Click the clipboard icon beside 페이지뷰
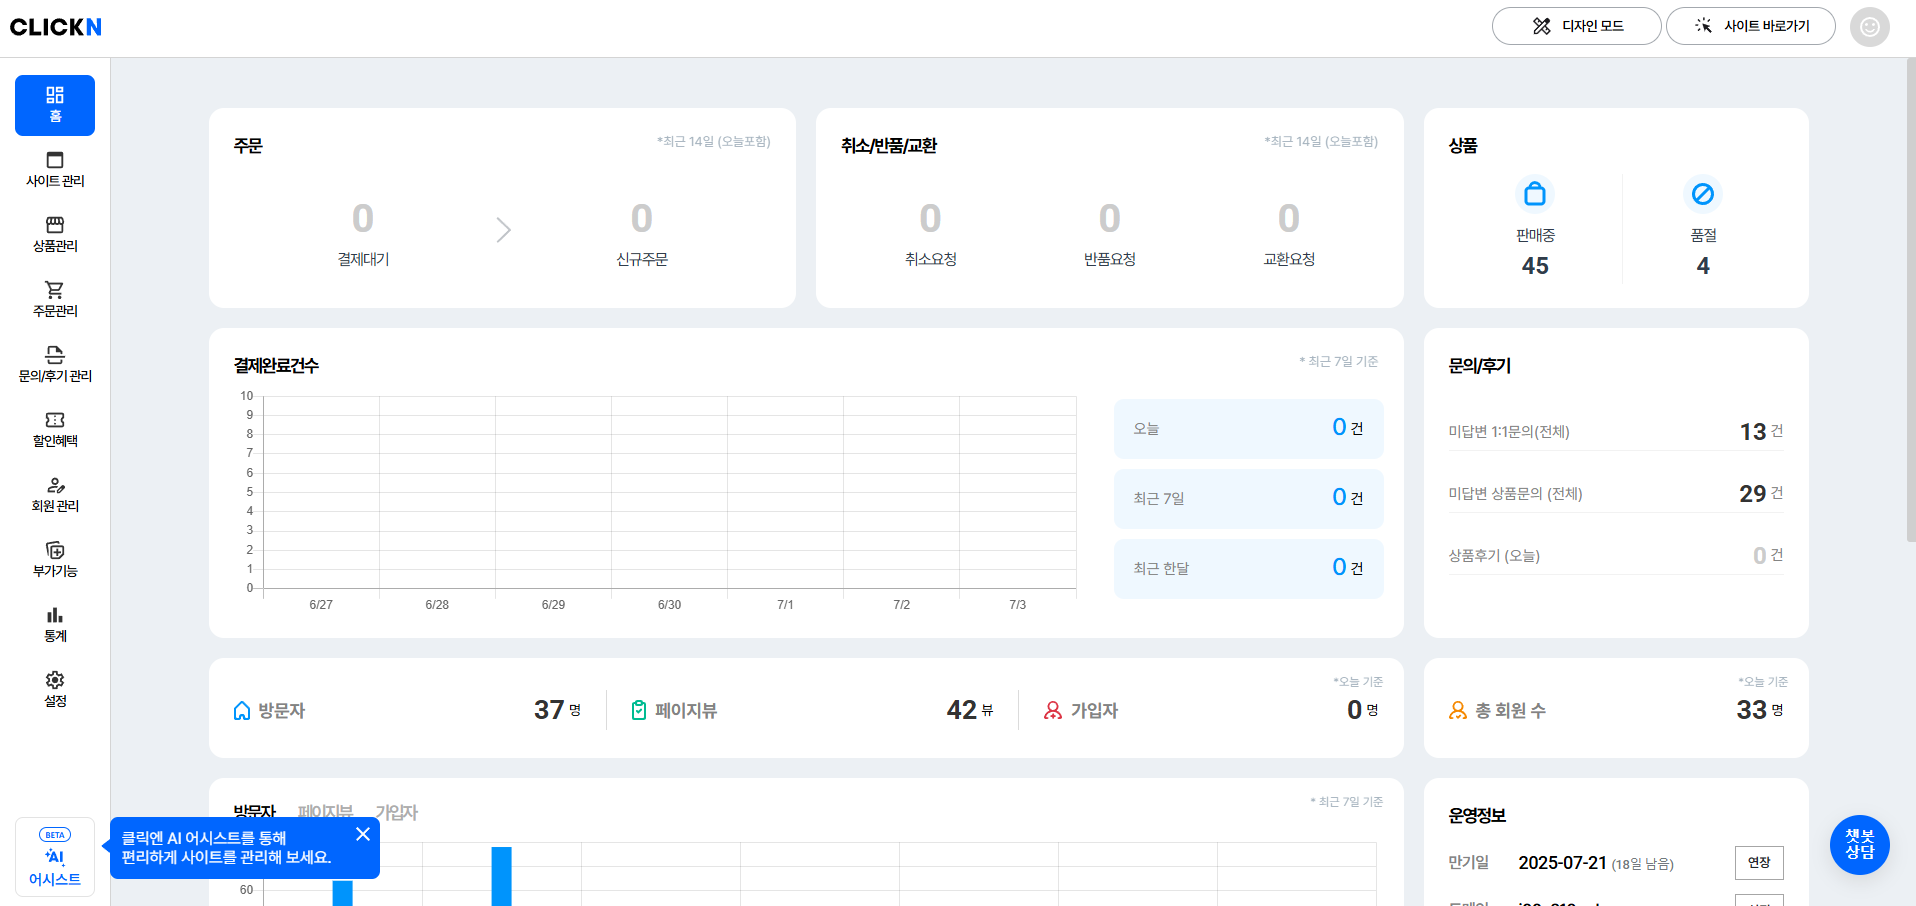The height and width of the screenshot is (906, 1916). click(639, 710)
